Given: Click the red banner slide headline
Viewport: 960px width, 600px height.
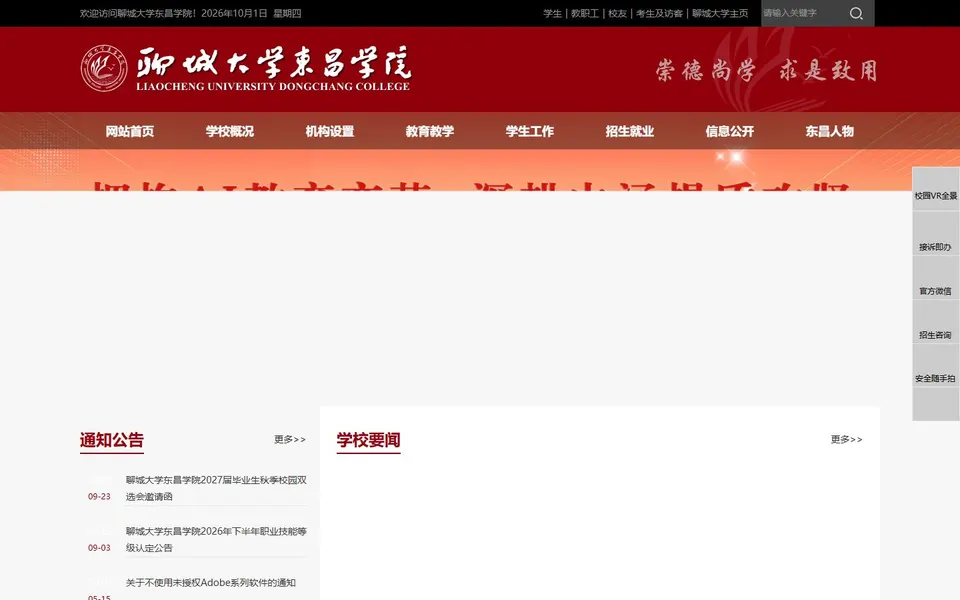Looking at the screenshot, I should point(471,186).
